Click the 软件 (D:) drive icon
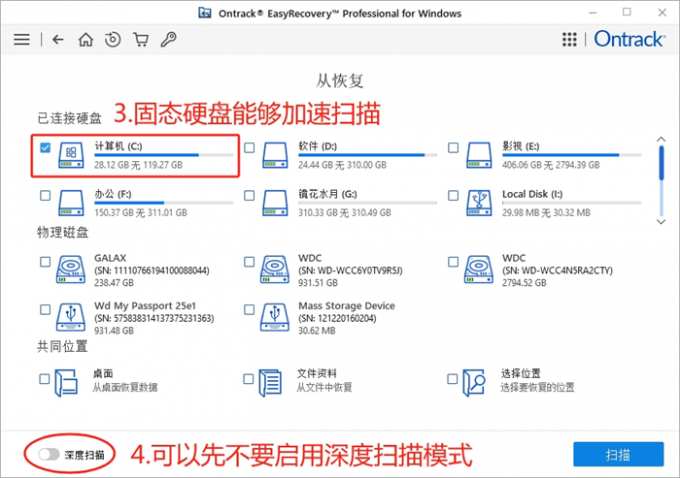The height and width of the screenshot is (478, 680). (275, 155)
